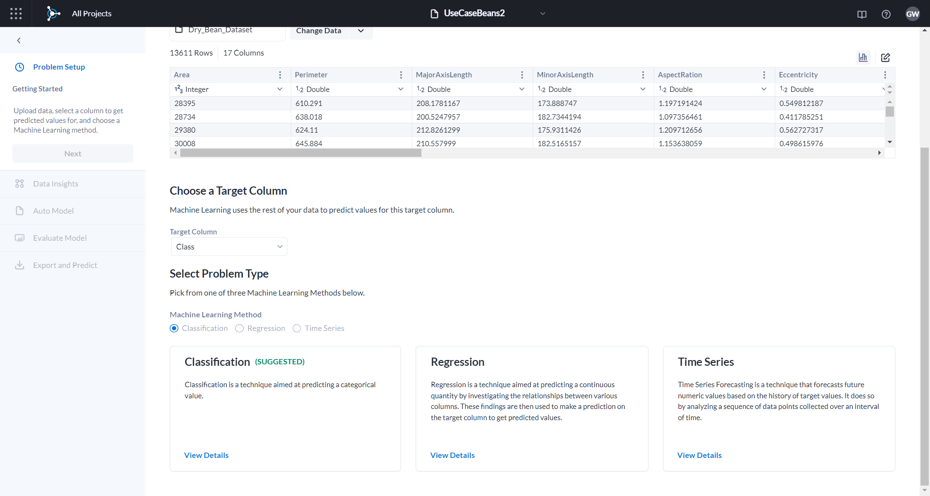This screenshot has height=496, width=930.
Task: Click the application logo icon
Action: (53, 13)
